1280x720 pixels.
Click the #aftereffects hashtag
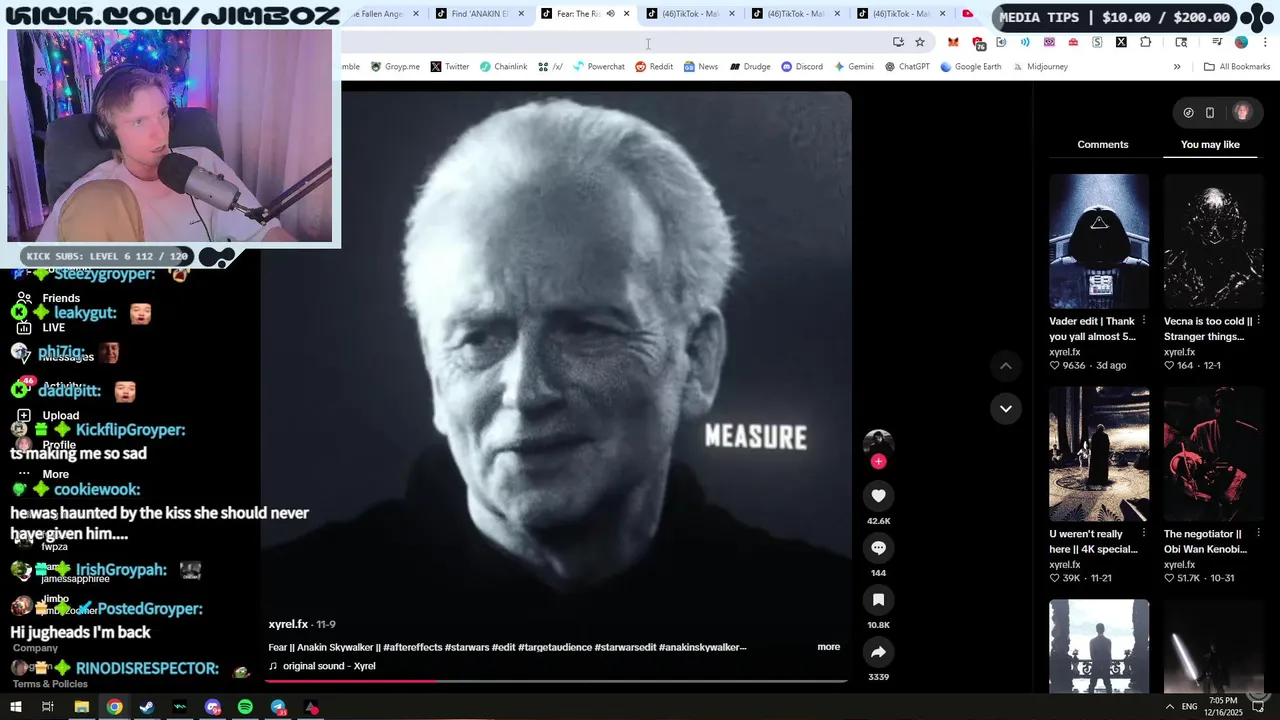(x=412, y=647)
